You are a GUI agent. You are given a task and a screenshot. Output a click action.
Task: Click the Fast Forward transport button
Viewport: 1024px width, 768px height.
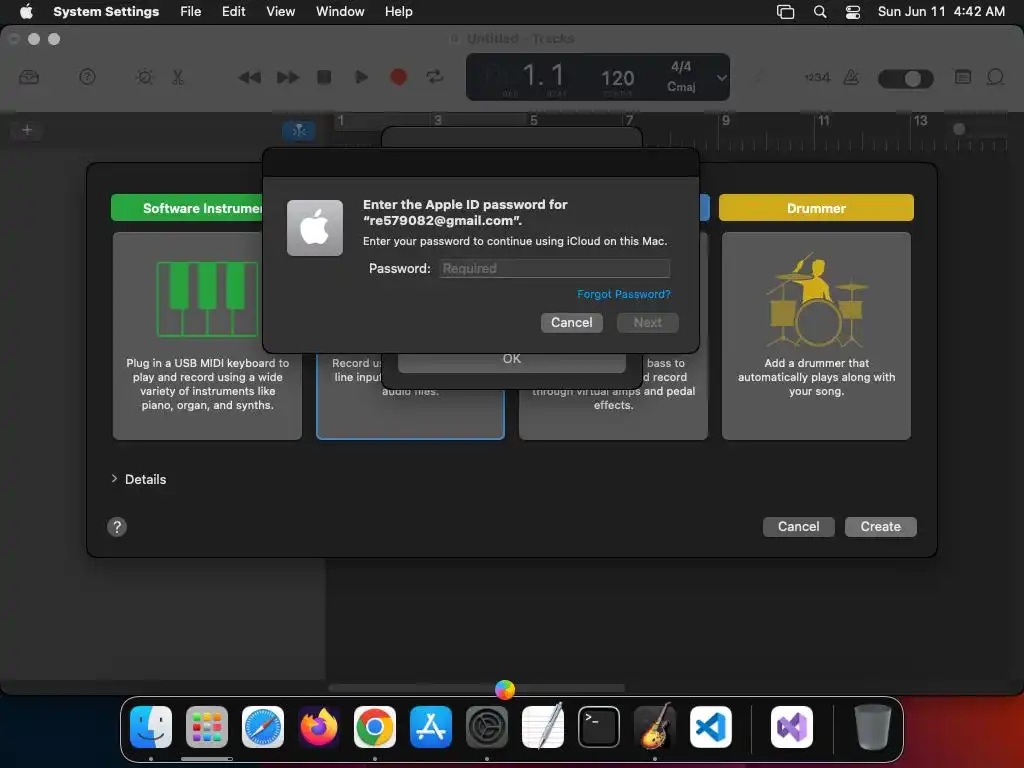(x=287, y=77)
